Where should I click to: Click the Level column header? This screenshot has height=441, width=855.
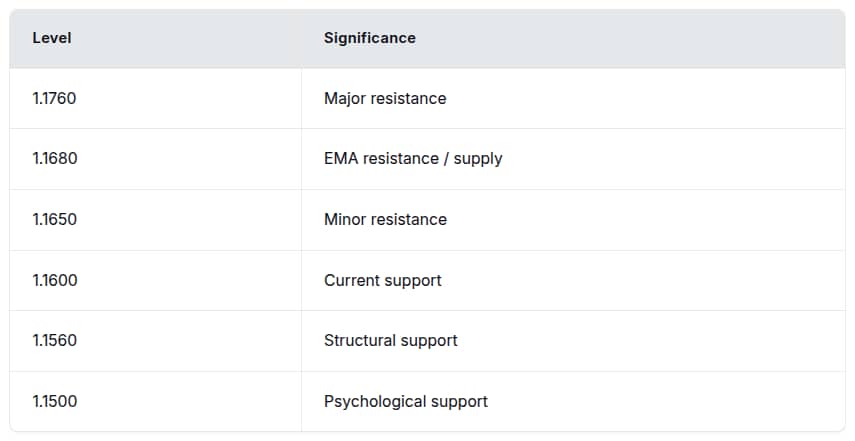52,38
